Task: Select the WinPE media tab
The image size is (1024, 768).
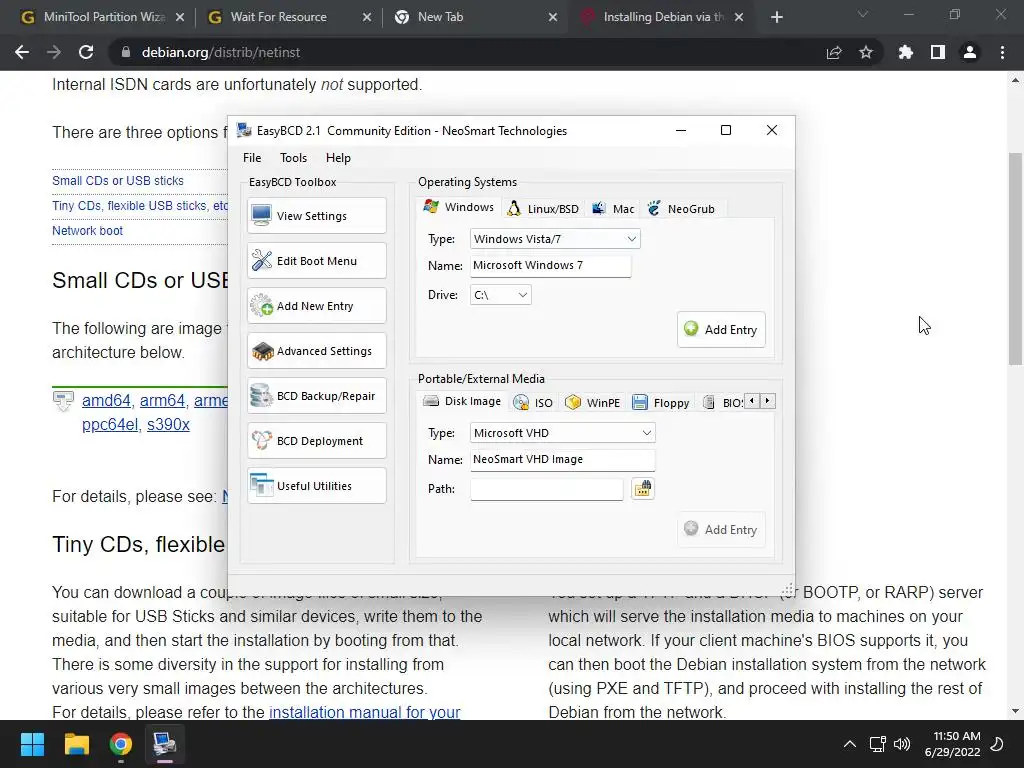Action: point(592,403)
